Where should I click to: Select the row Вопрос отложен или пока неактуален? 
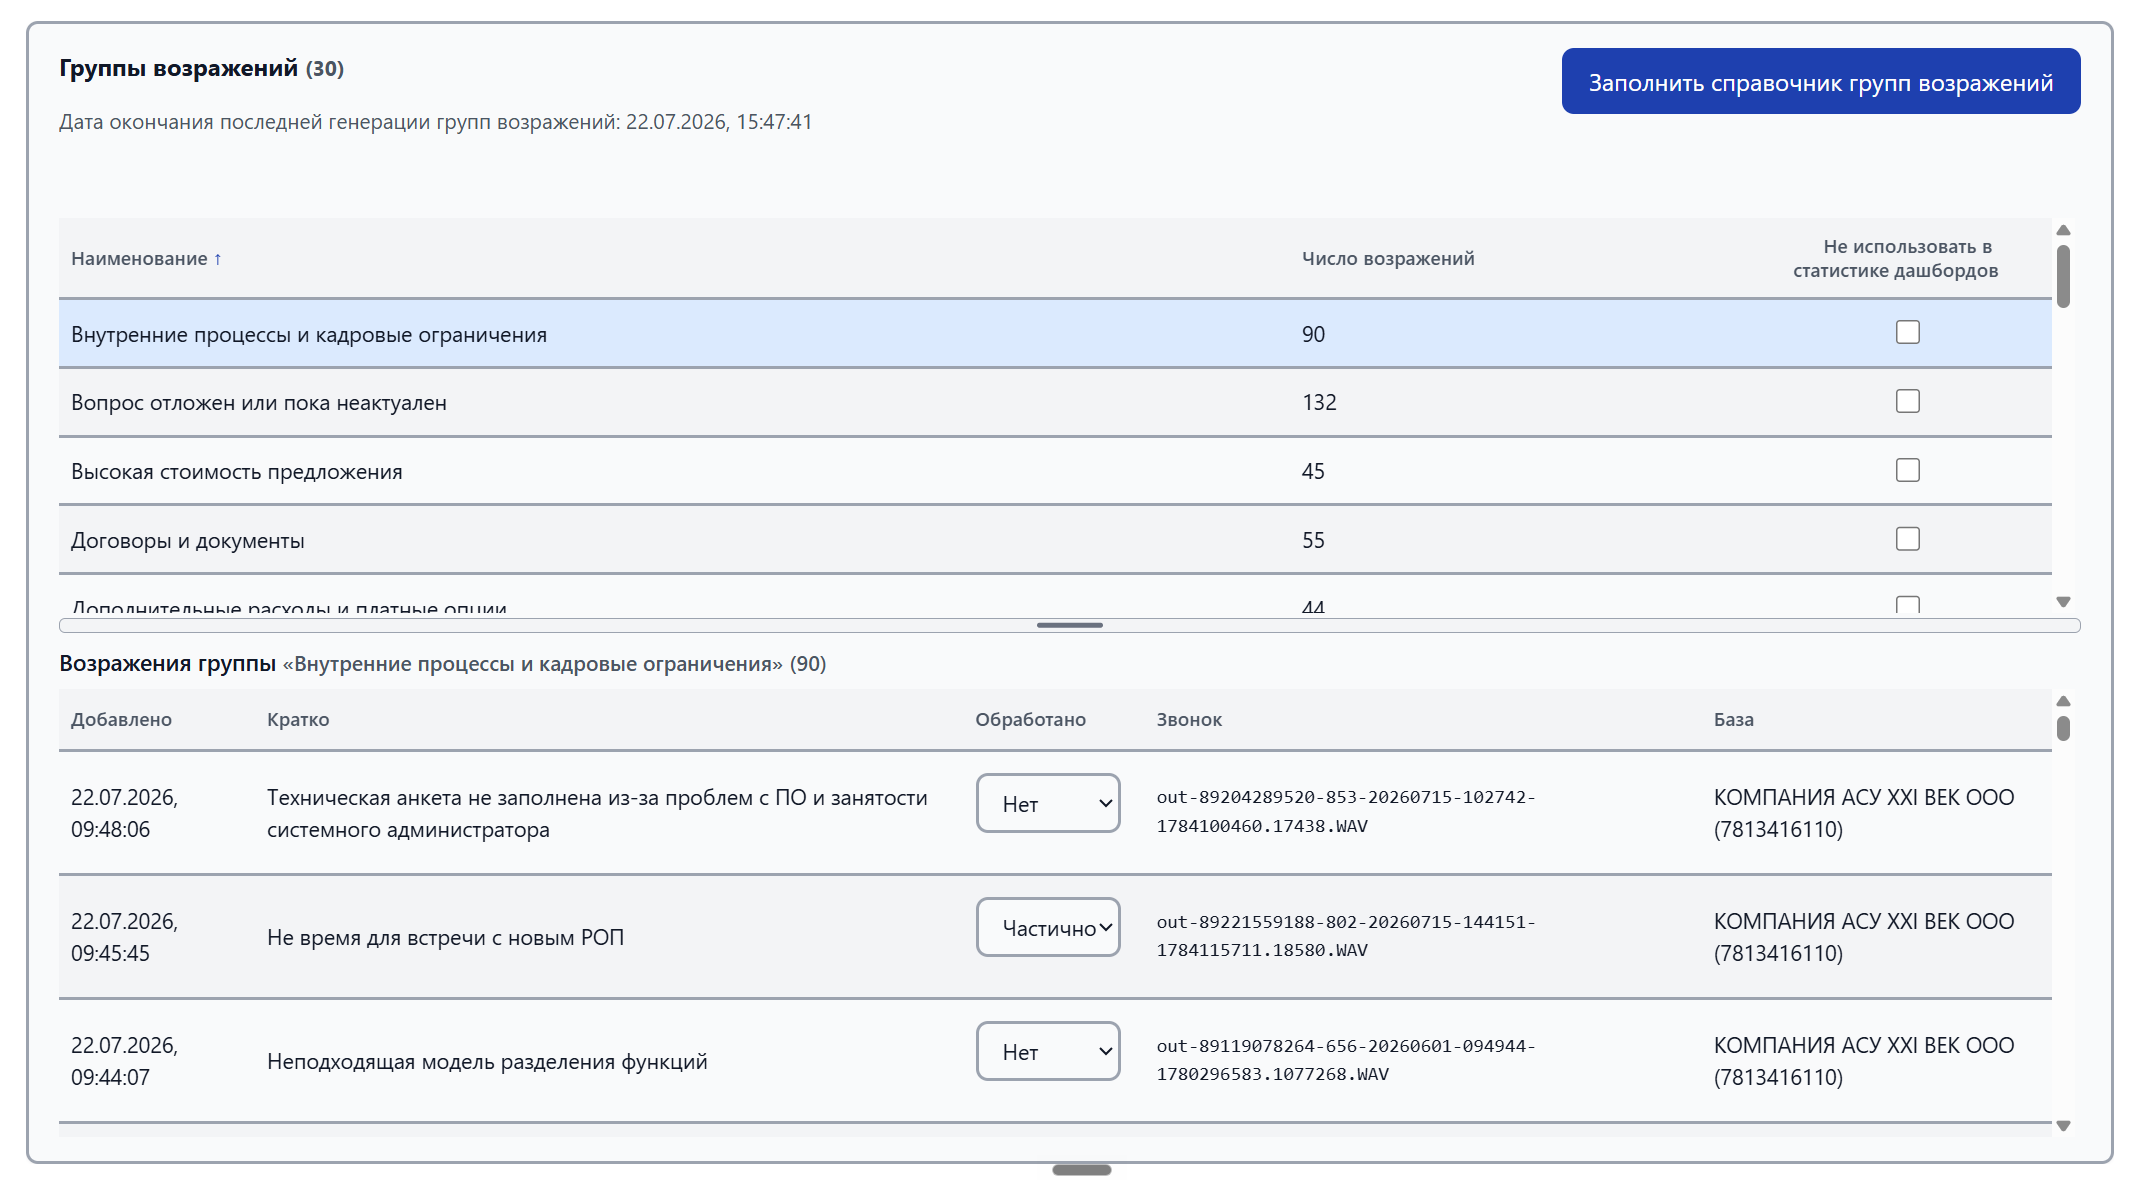pos(1055,402)
